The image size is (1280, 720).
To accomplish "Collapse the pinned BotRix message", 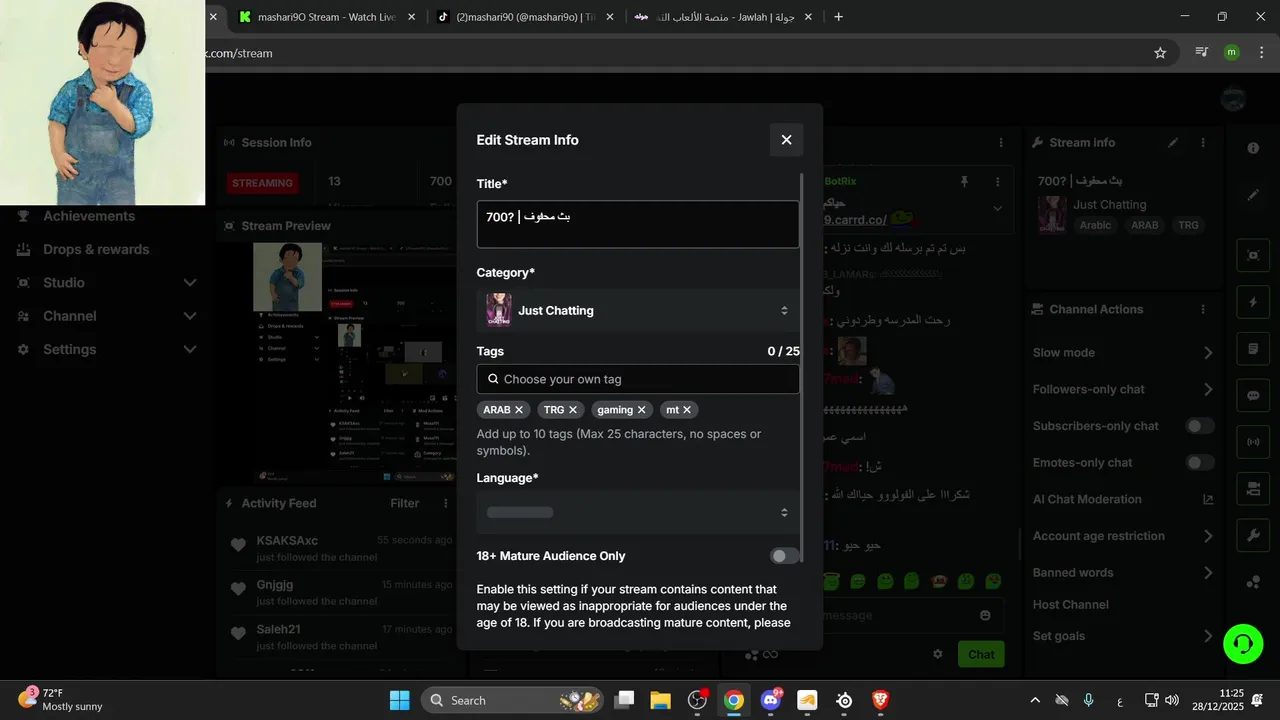I will (997, 209).
